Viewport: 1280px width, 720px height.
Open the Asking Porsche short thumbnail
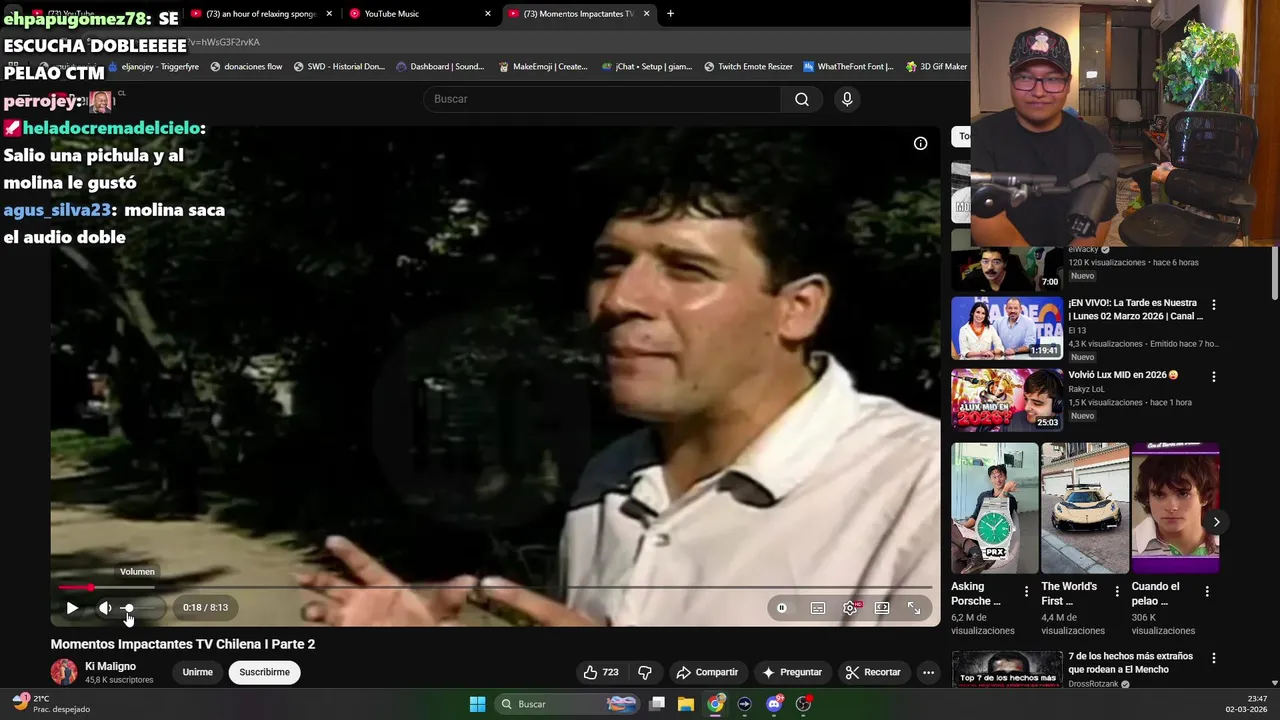coord(995,508)
